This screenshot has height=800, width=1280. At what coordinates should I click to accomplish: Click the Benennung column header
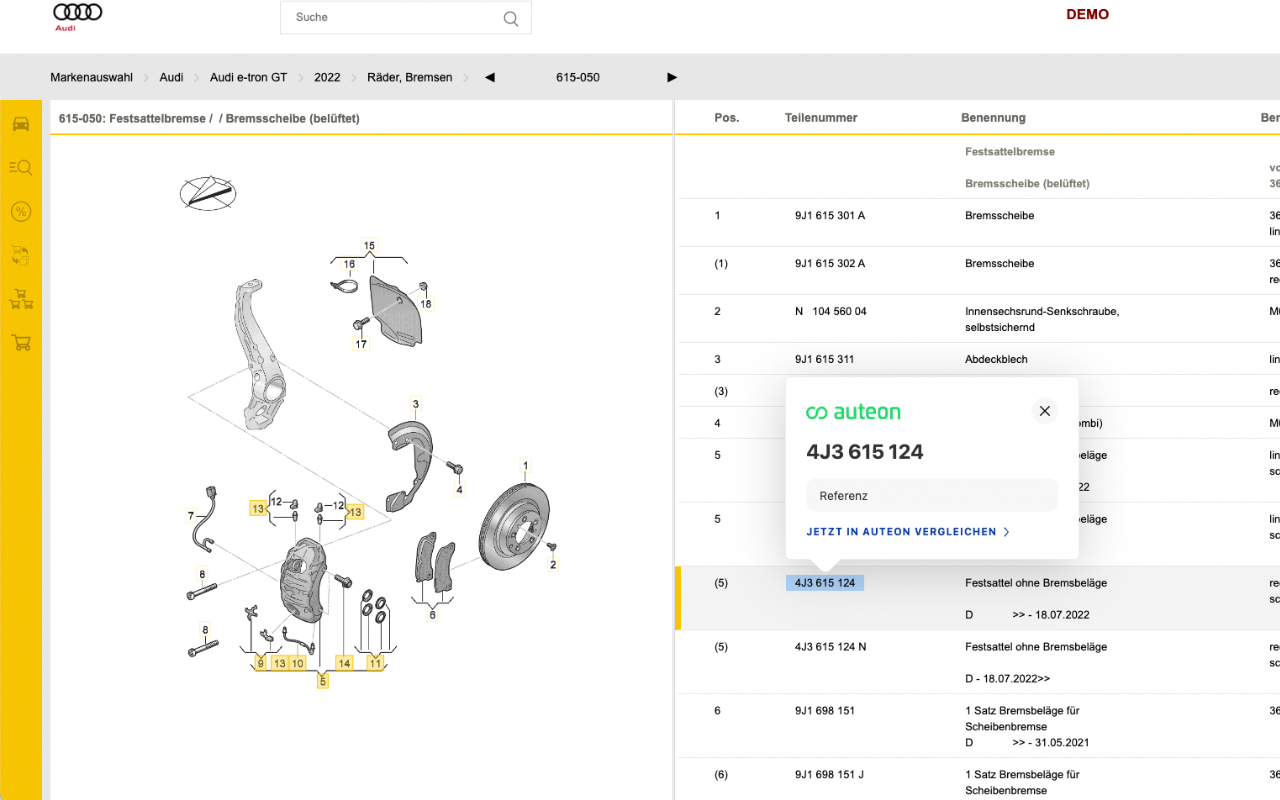click(994, 117)
